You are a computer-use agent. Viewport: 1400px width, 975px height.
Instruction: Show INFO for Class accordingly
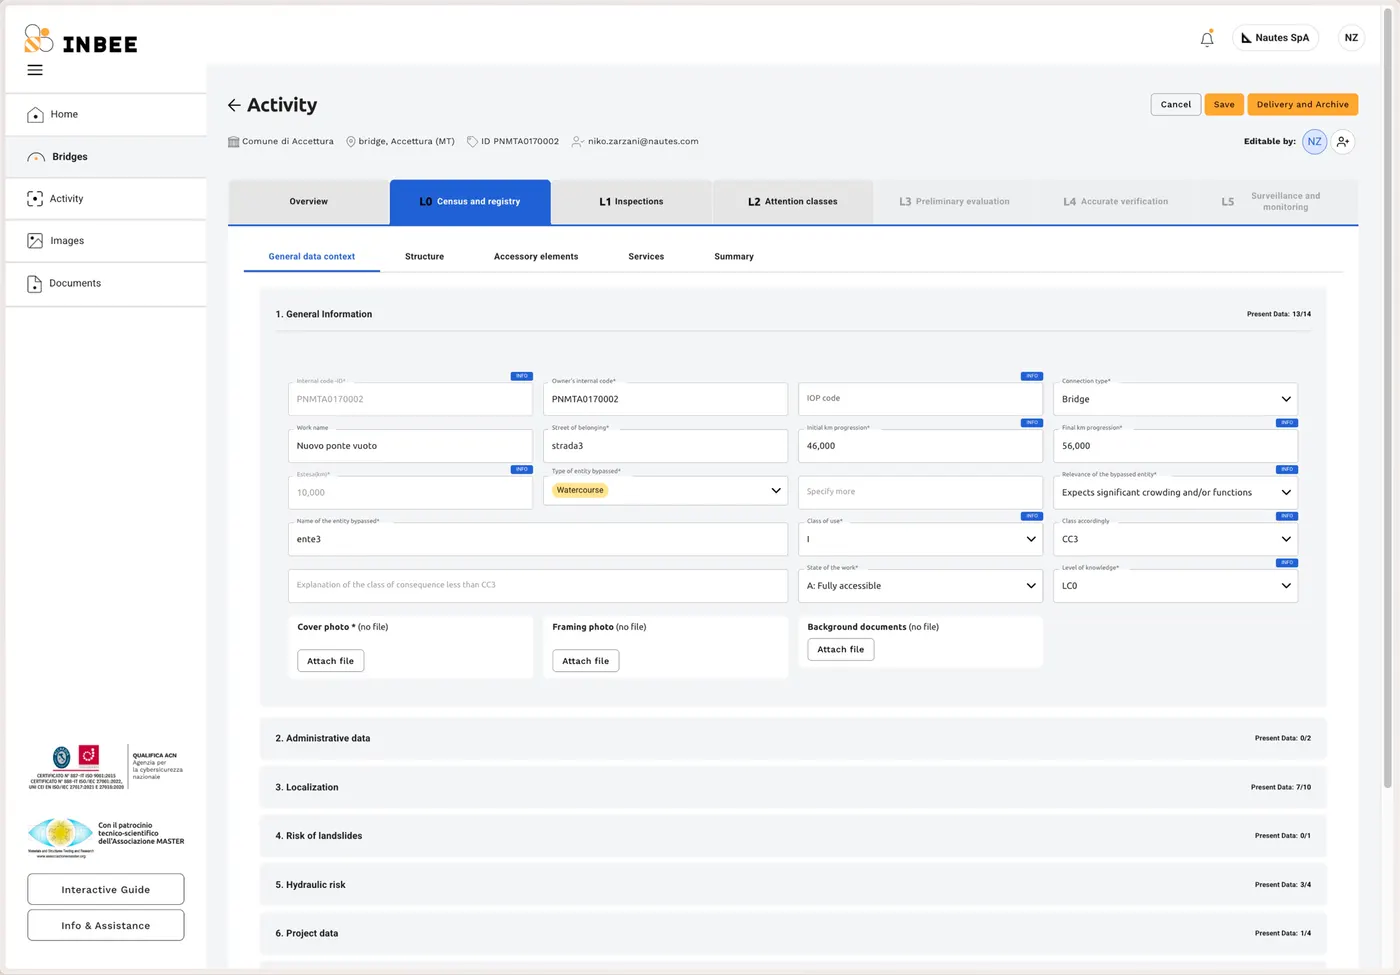[1287, 516]
